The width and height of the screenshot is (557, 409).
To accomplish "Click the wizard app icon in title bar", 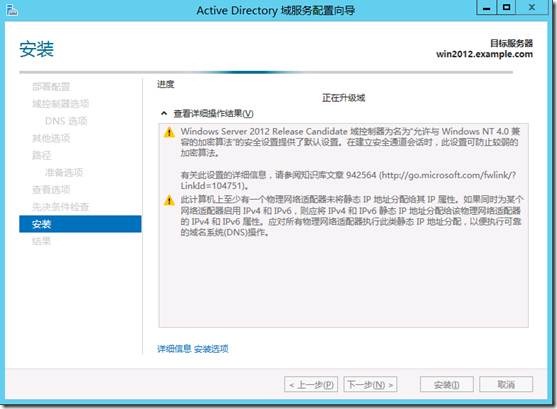I will (x=12, y=10).
